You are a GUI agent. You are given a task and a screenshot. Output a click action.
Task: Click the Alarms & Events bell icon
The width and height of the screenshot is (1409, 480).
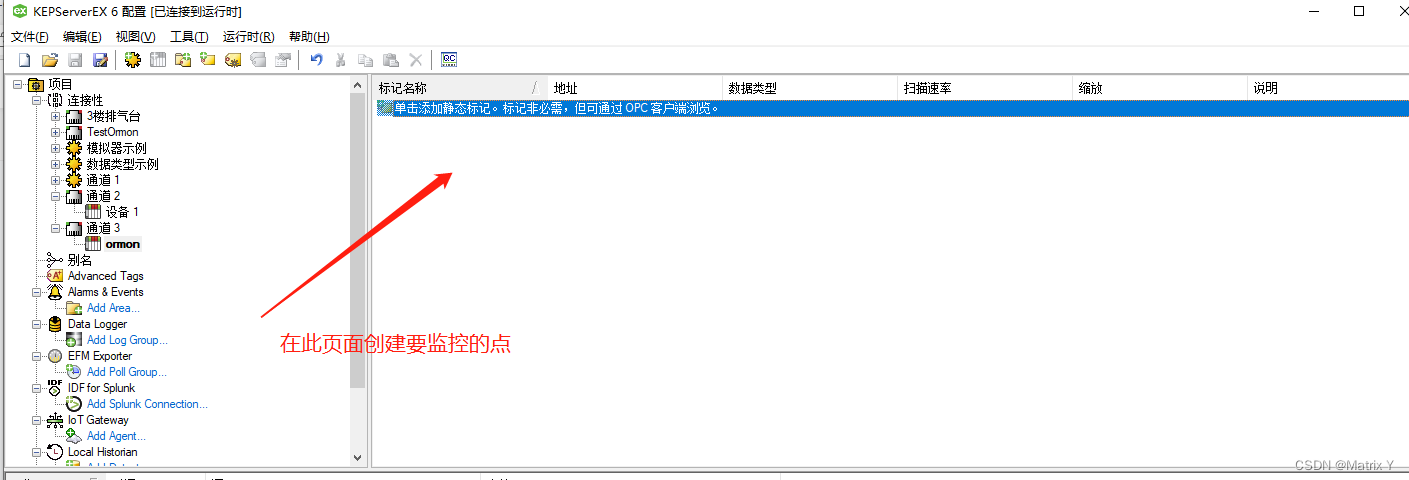pos(55,292)
